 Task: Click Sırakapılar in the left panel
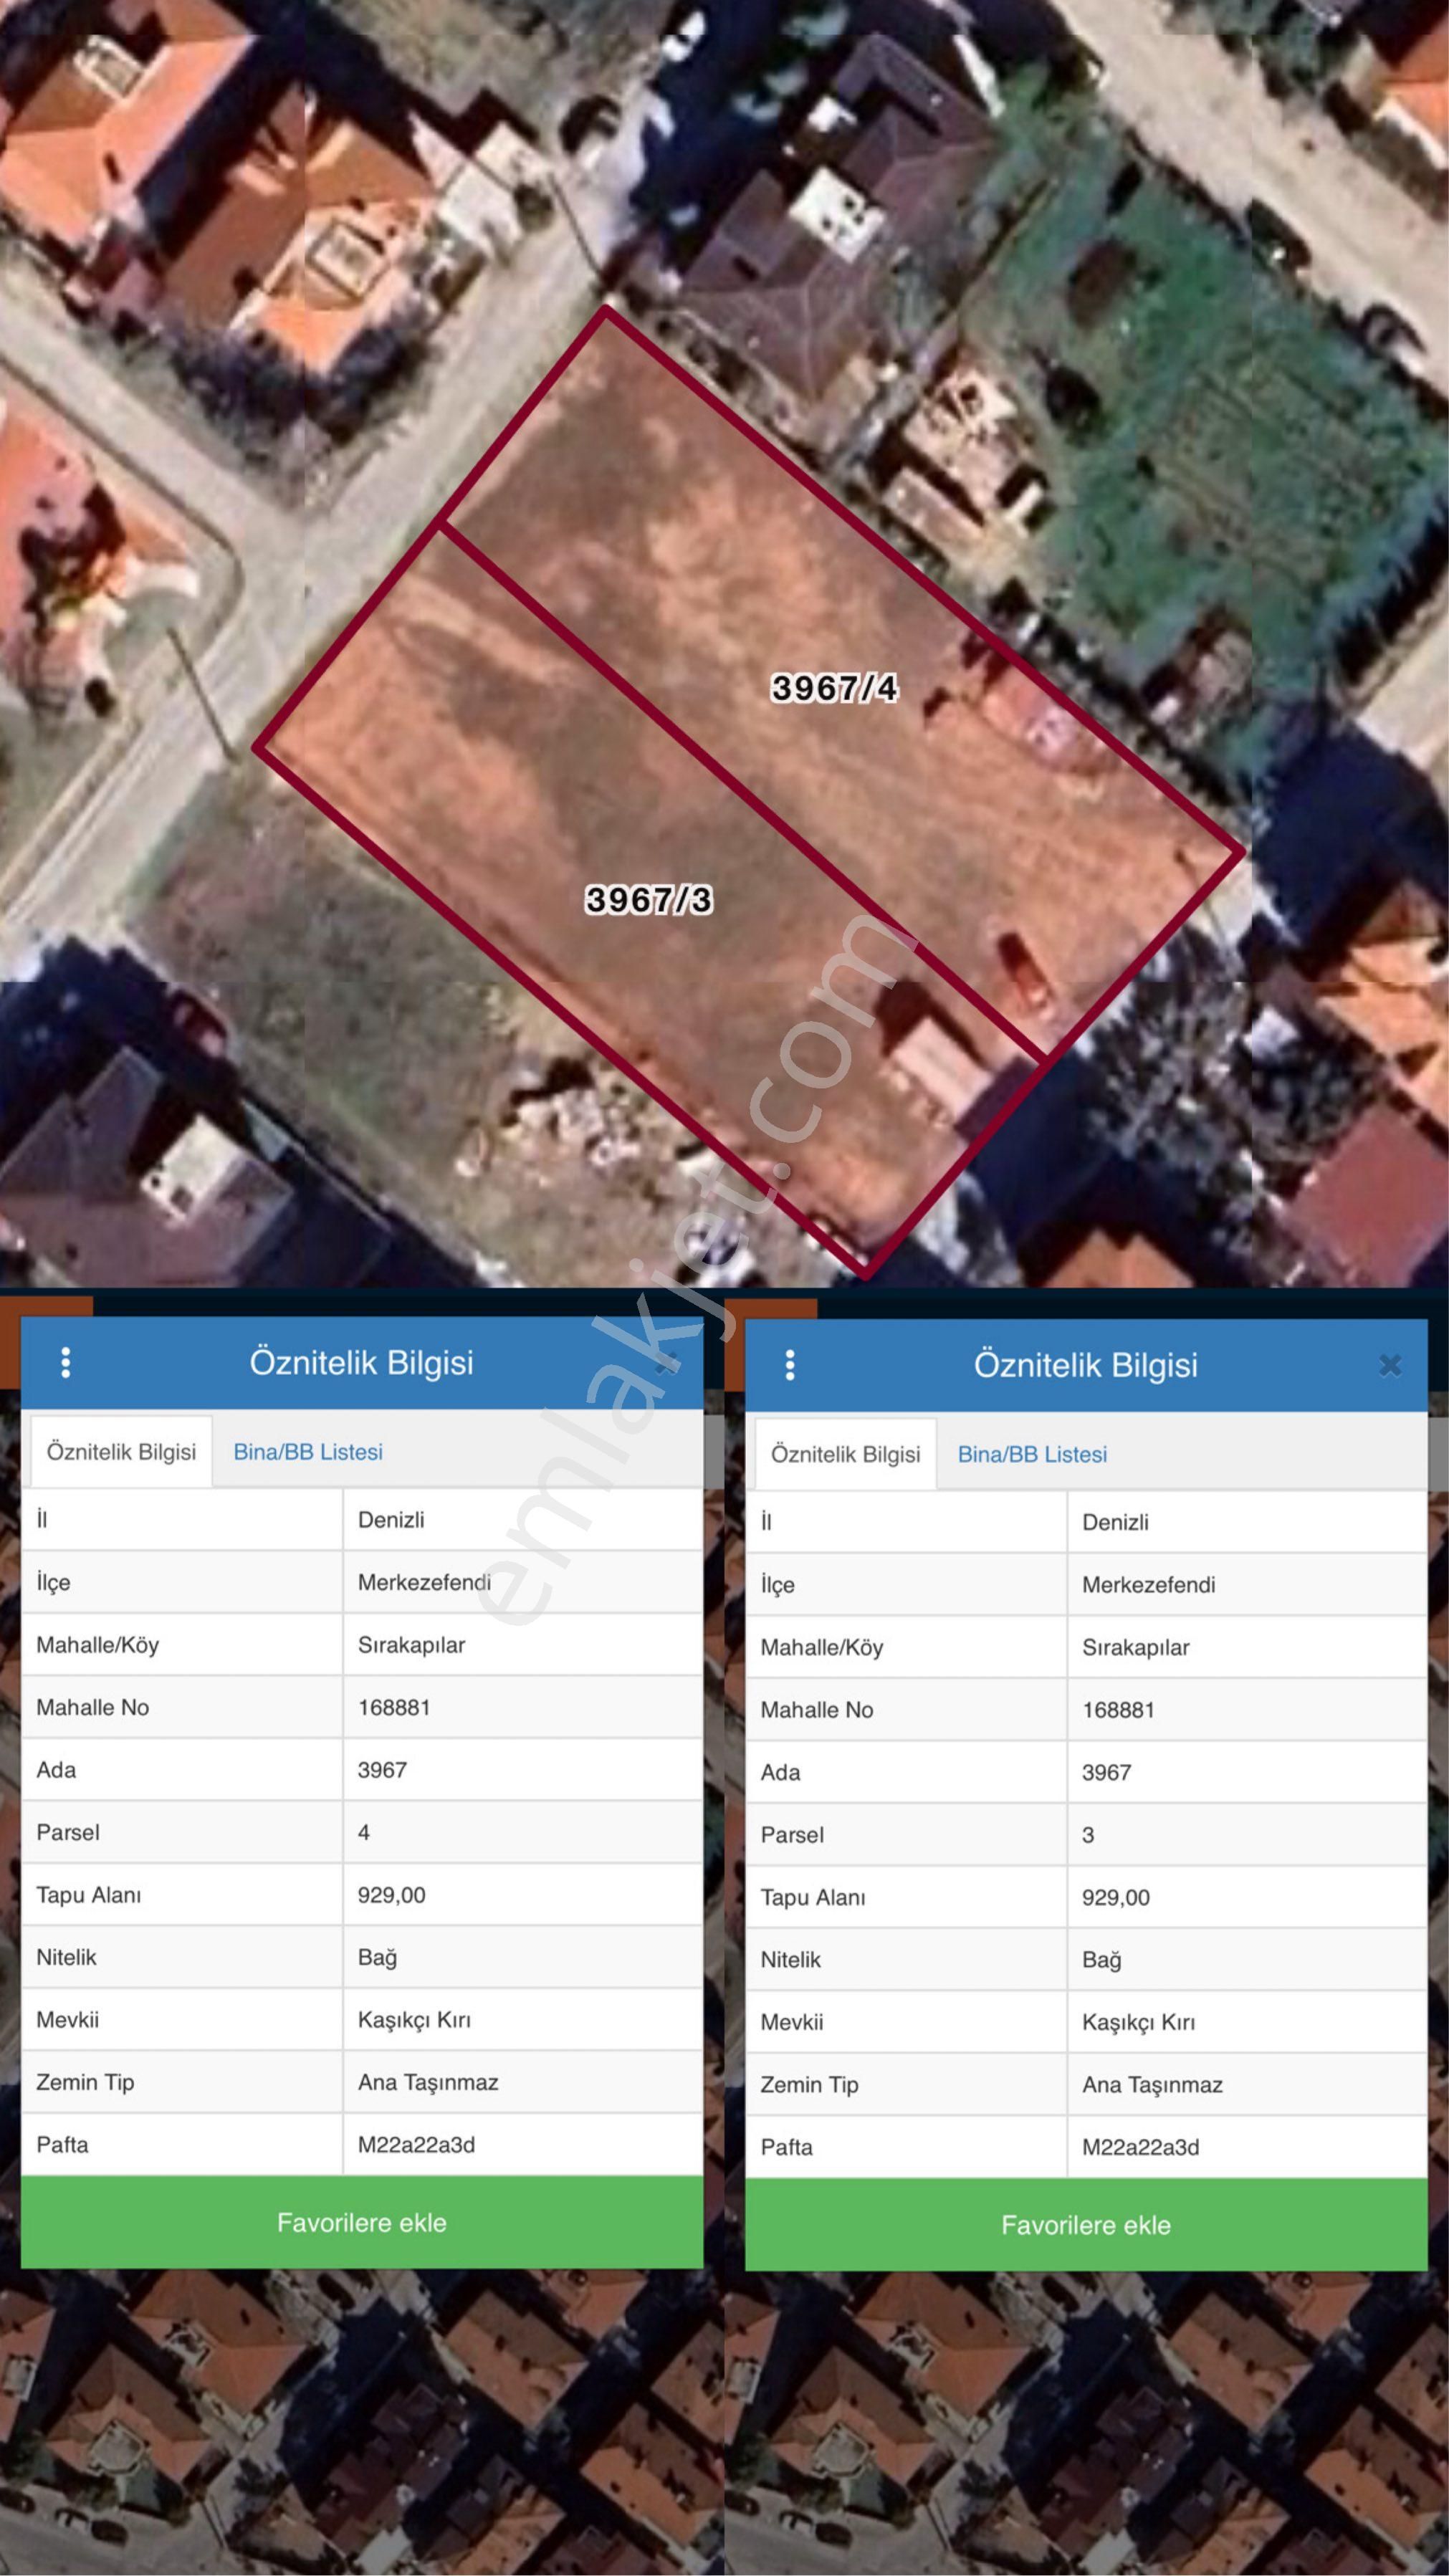click(411, 1645)
